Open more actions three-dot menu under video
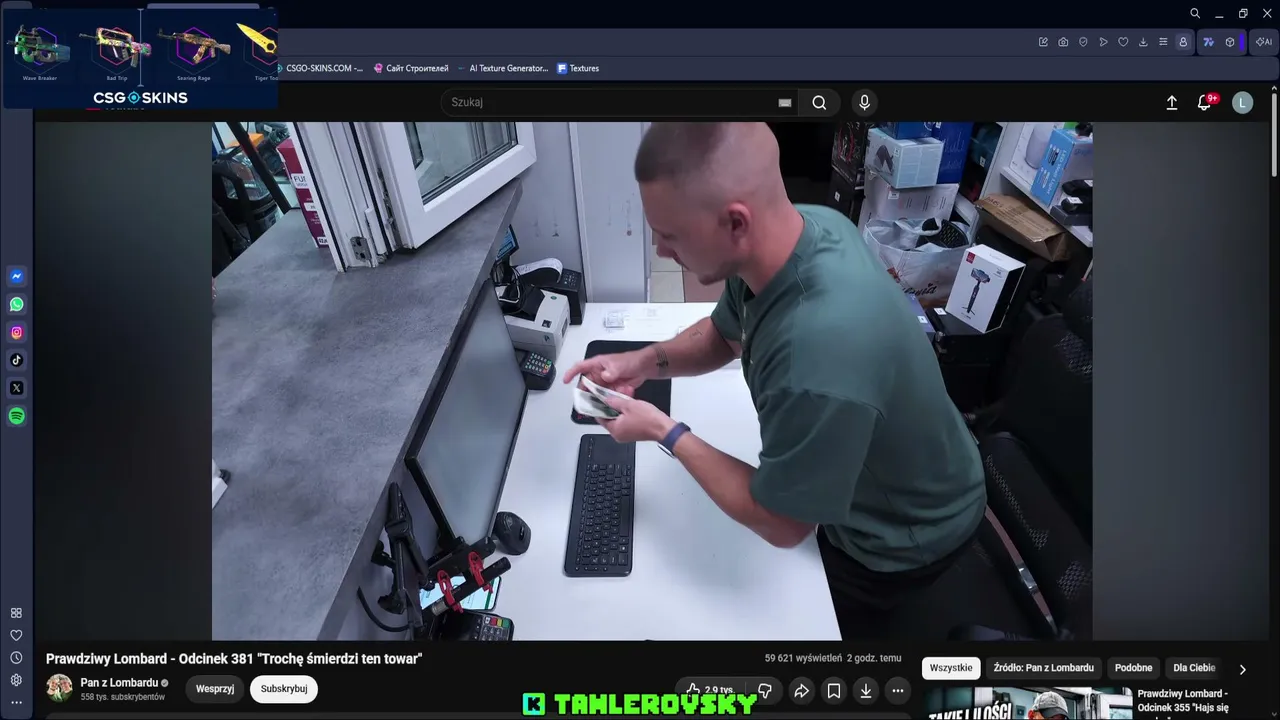The width and height of the screenshot is (1280, 720). pyautogui.click(x=898, y=690)
